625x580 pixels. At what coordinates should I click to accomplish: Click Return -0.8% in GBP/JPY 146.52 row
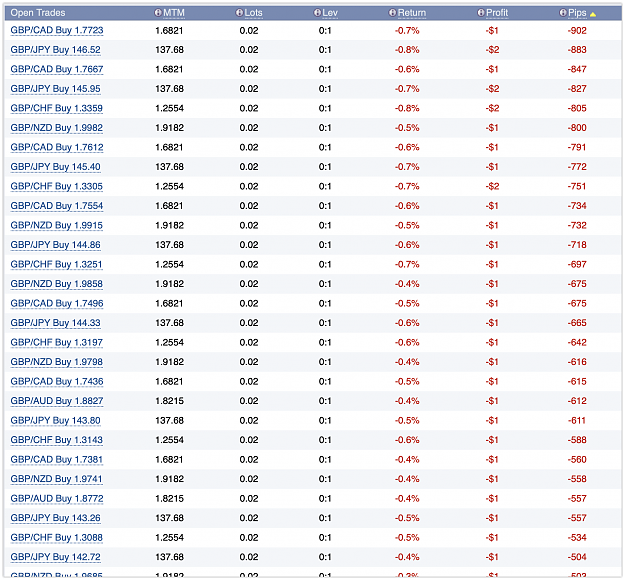[x=407, y=50]
